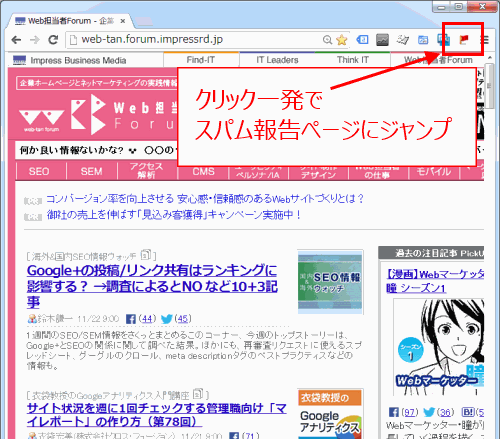Open the blue tag extension icon

pos(362,40)
